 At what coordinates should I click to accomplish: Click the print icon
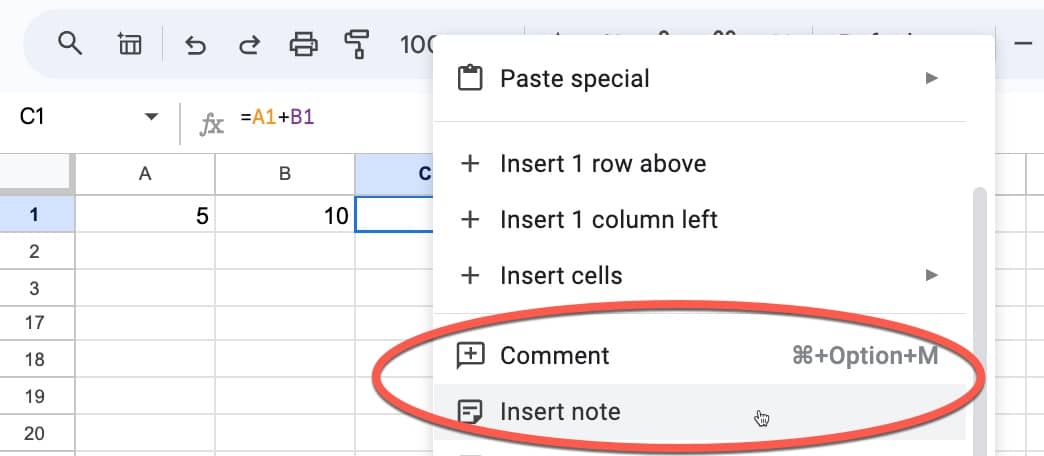point(304,45)
